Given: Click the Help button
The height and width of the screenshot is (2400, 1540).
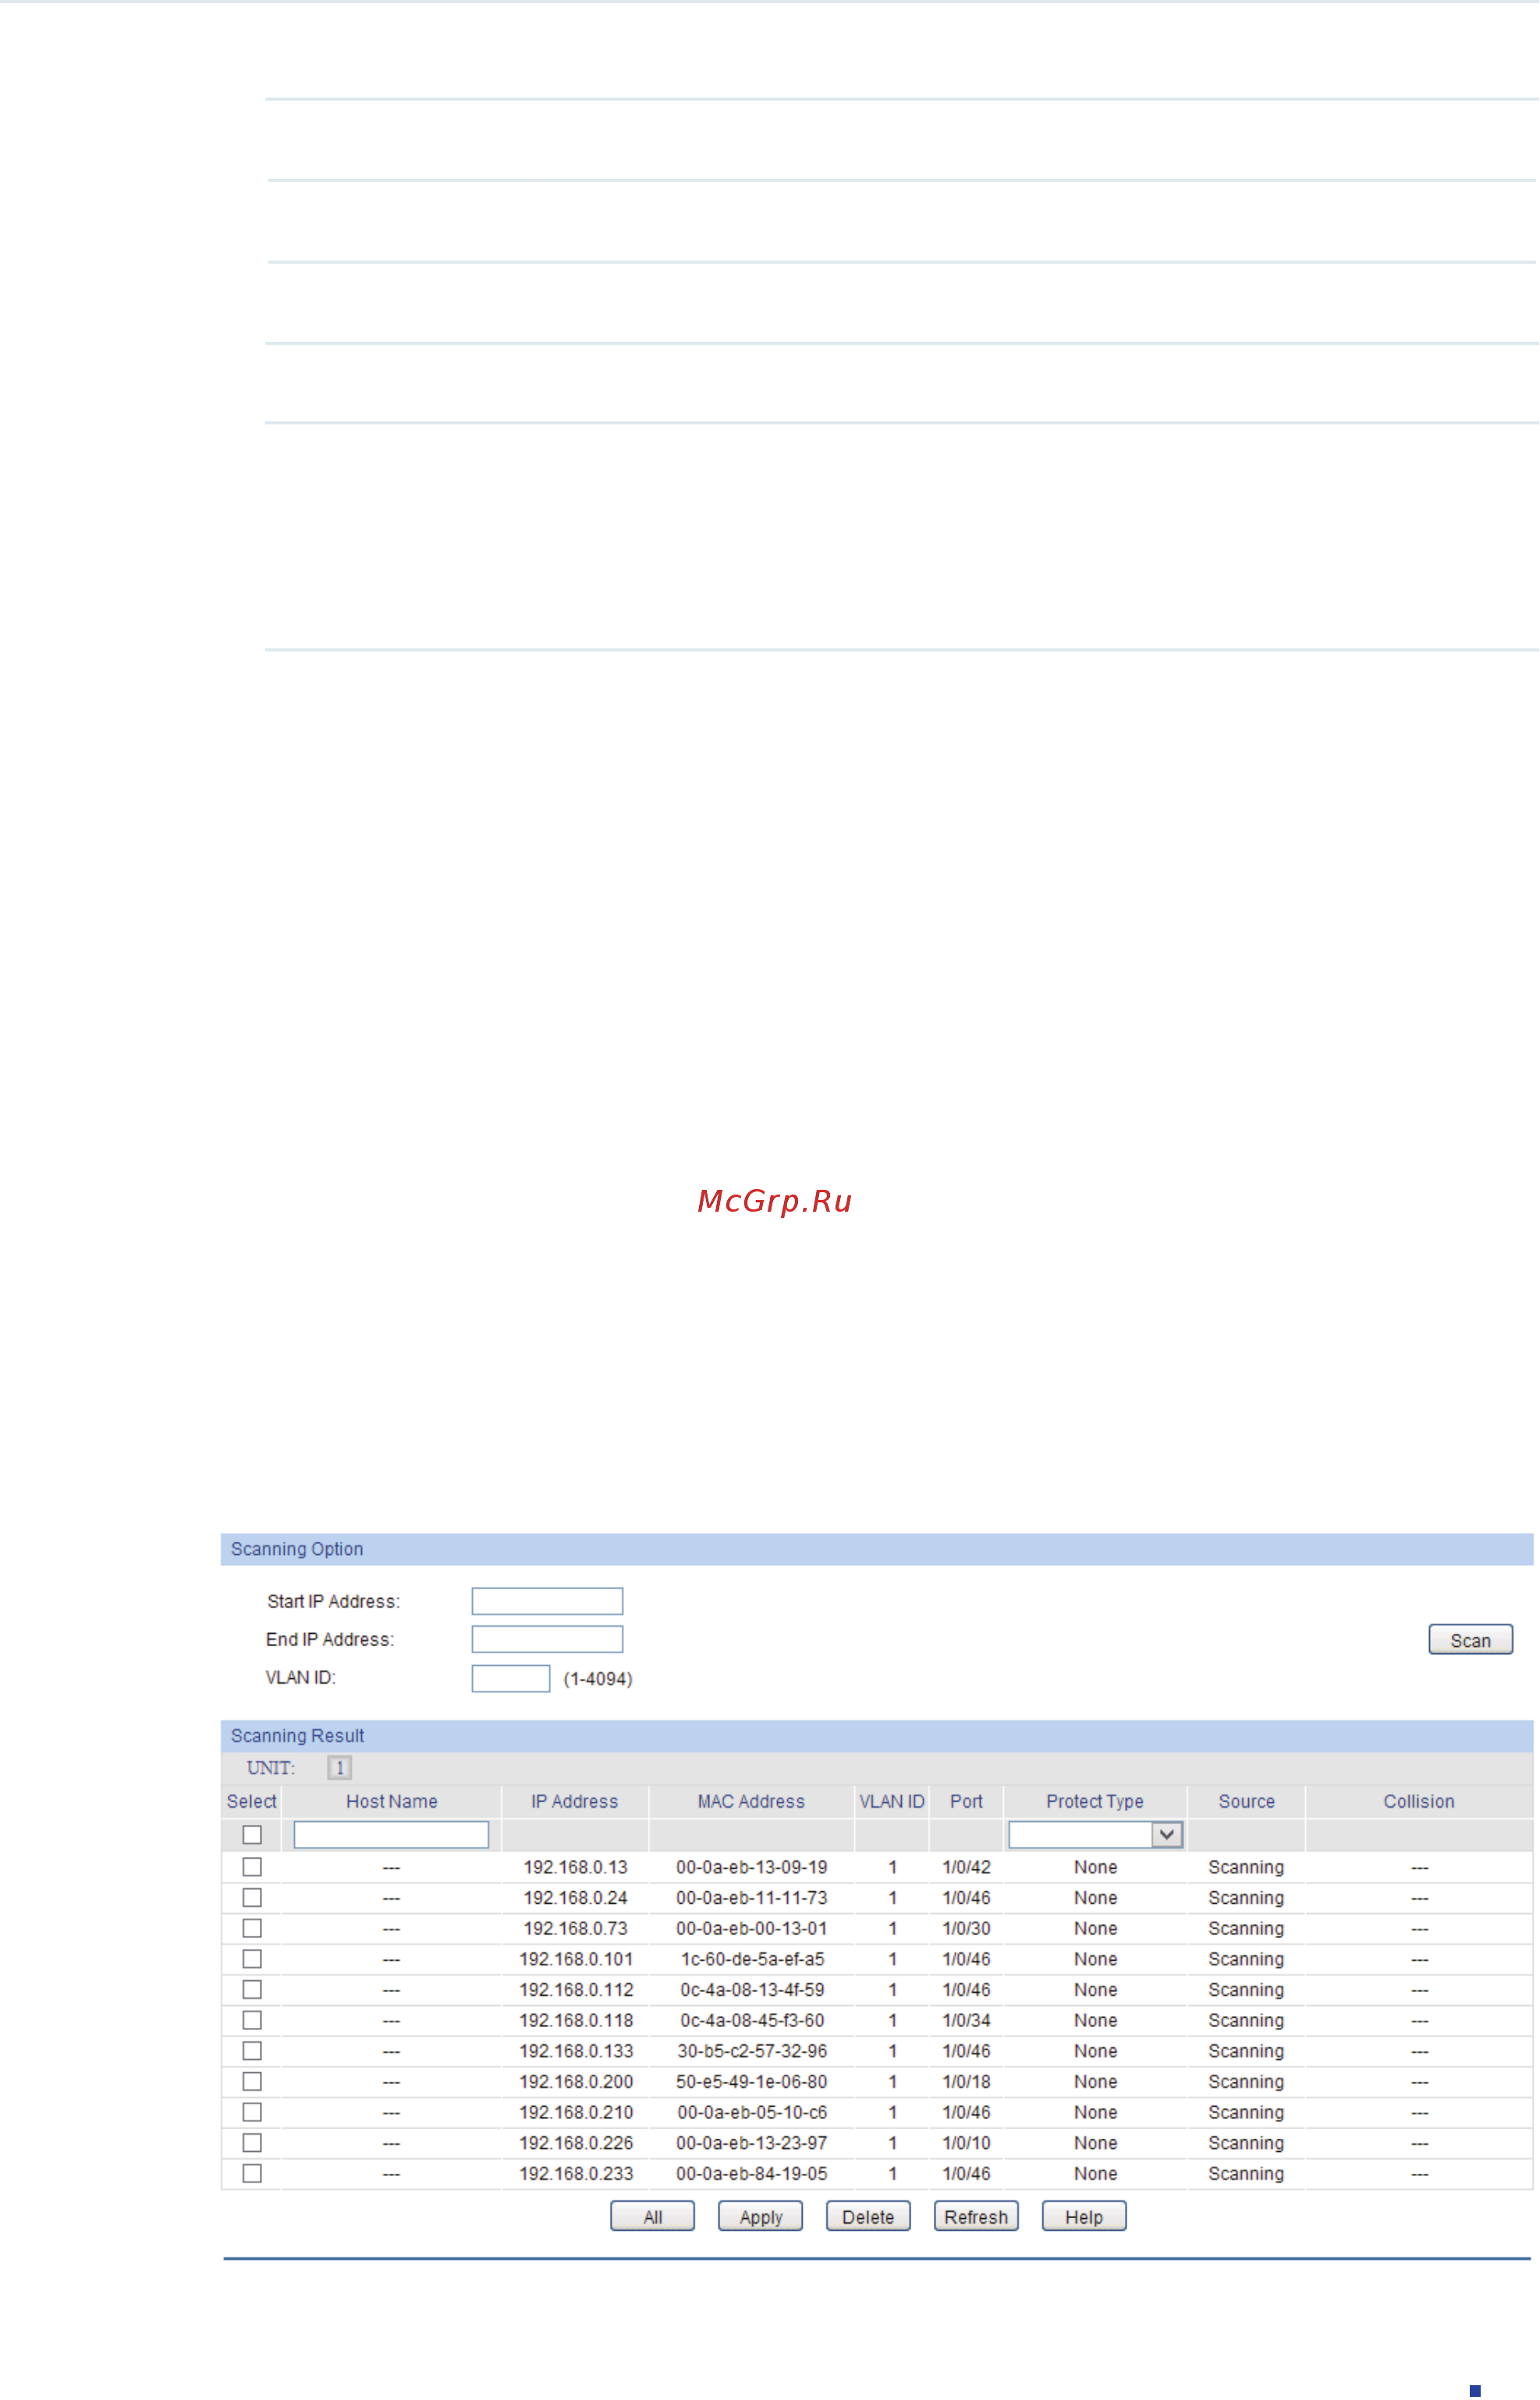Looking at the screenshot, I should (x=1084, y=2216).
